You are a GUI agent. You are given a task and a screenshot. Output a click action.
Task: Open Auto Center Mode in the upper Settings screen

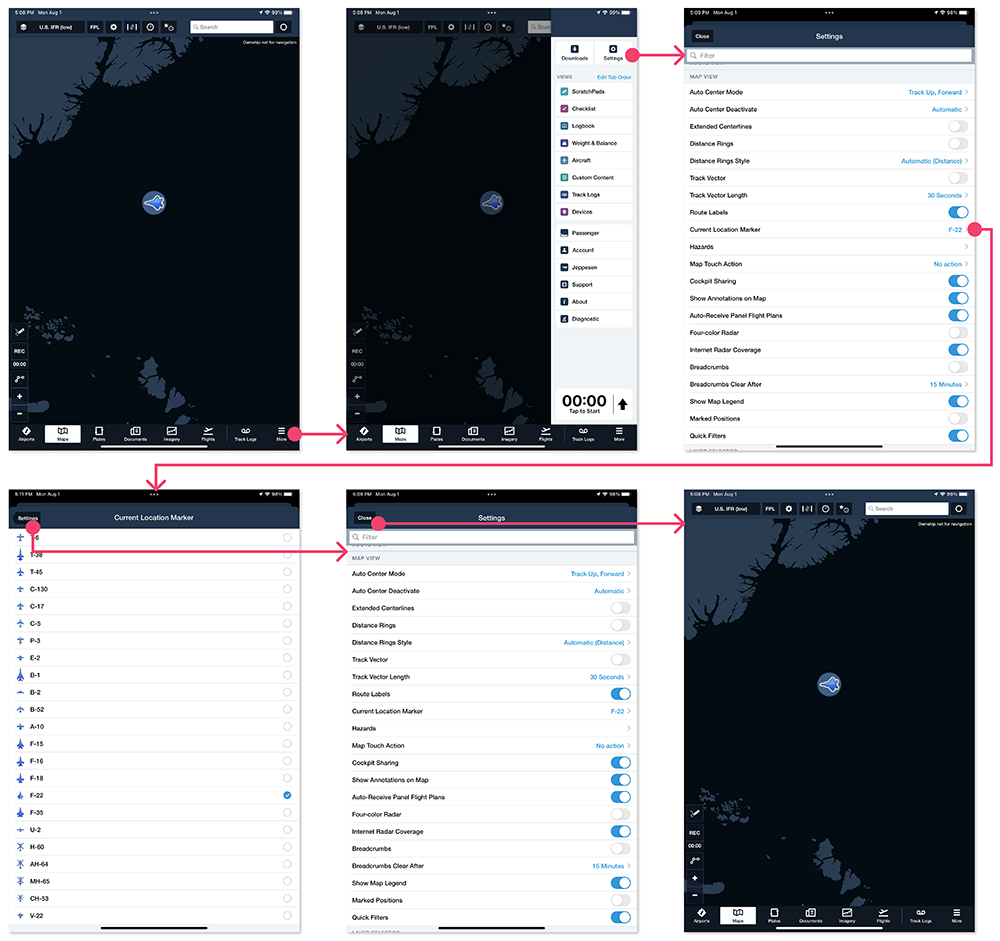pyautogui.click(x=829, y=92)
